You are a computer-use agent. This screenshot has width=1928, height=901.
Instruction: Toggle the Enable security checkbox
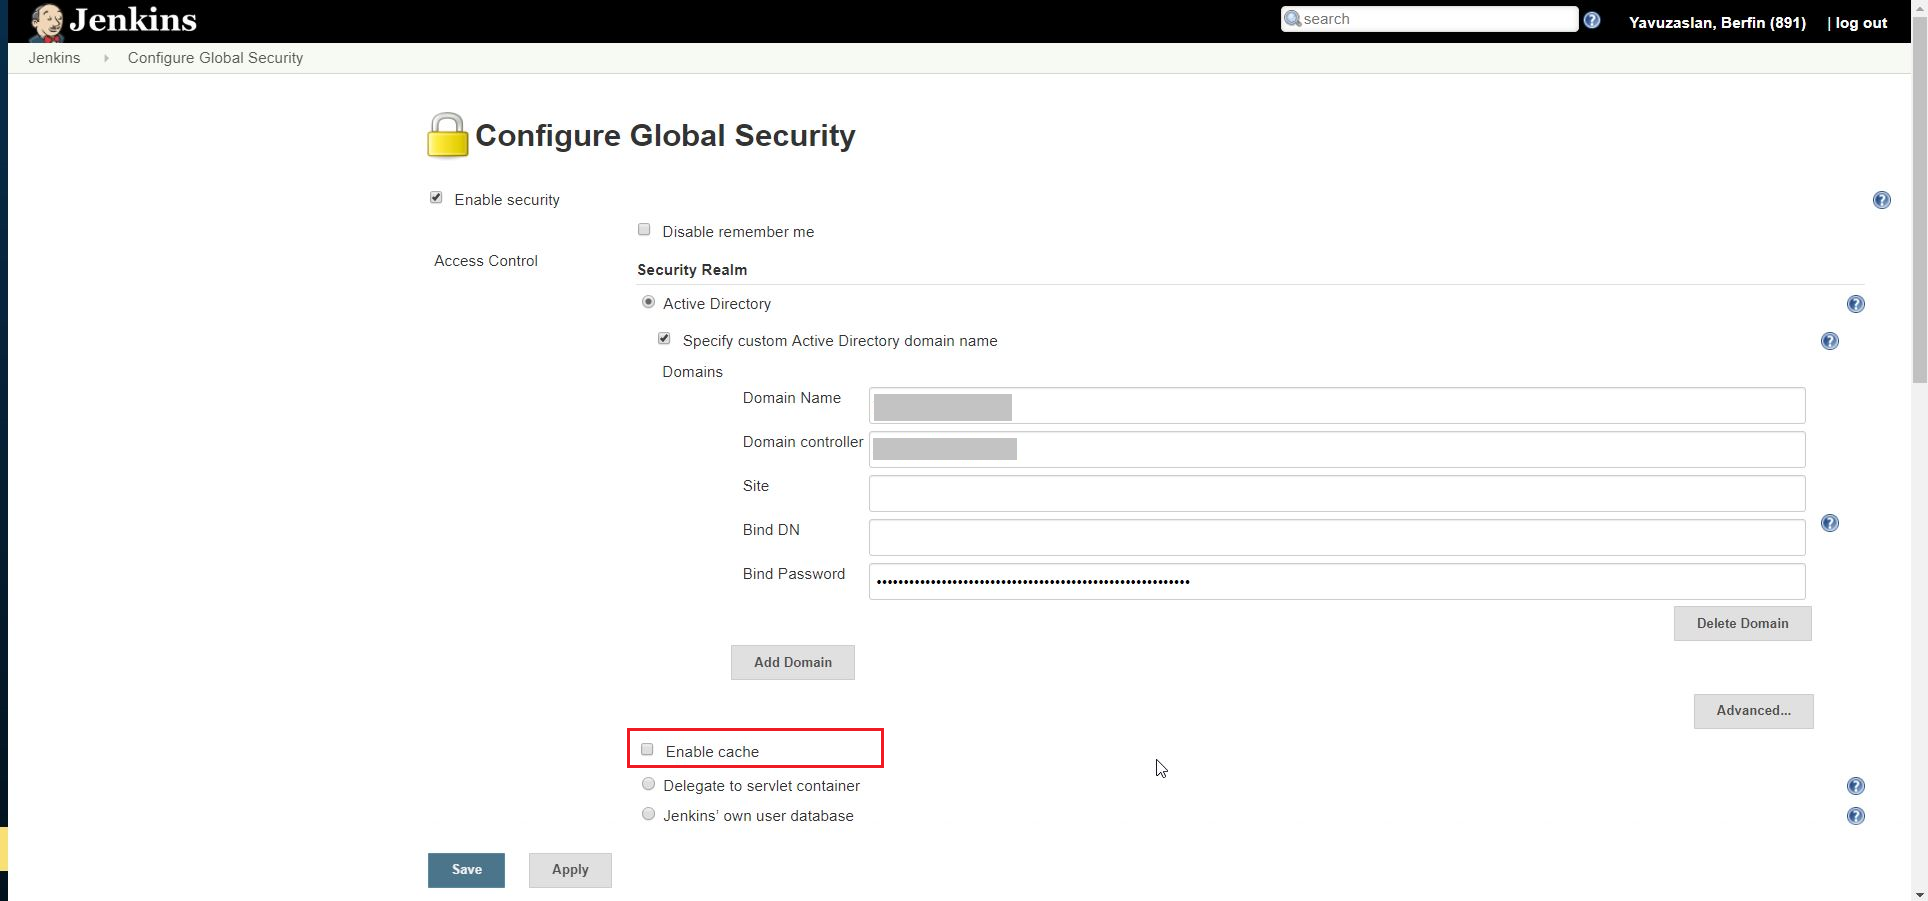[x=436, y=198]
